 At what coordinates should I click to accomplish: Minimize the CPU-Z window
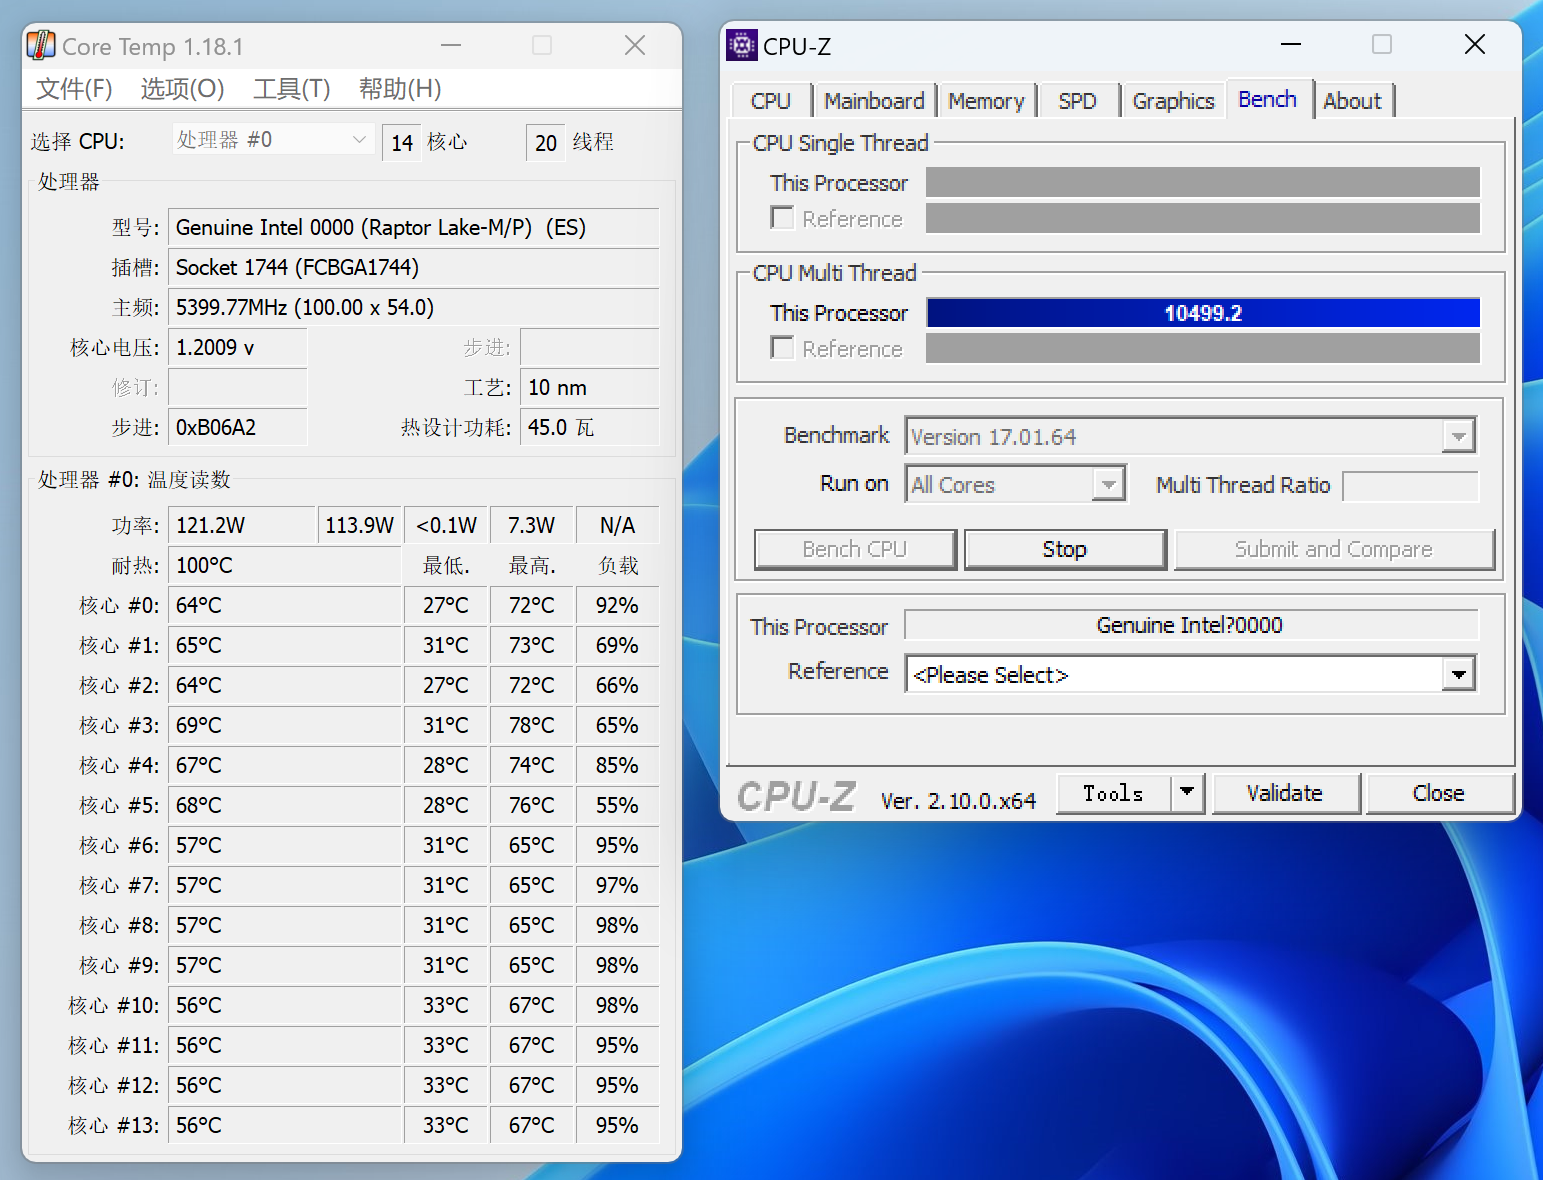click(1291, 44)
